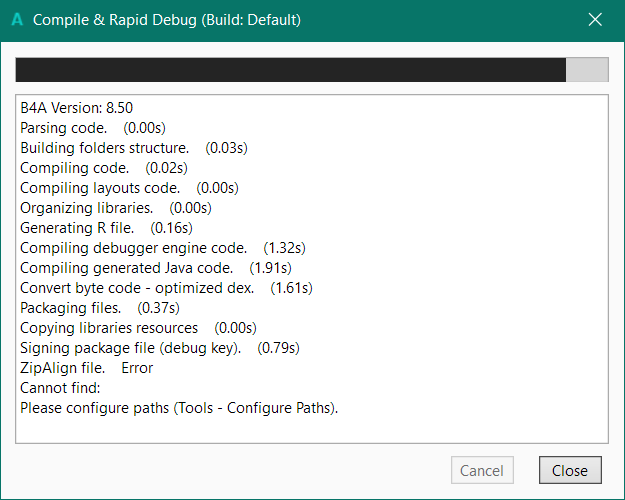Select the 'Compiling layouts code.' entry
Viewport: 625px width, 500px height.
(100, 188)
